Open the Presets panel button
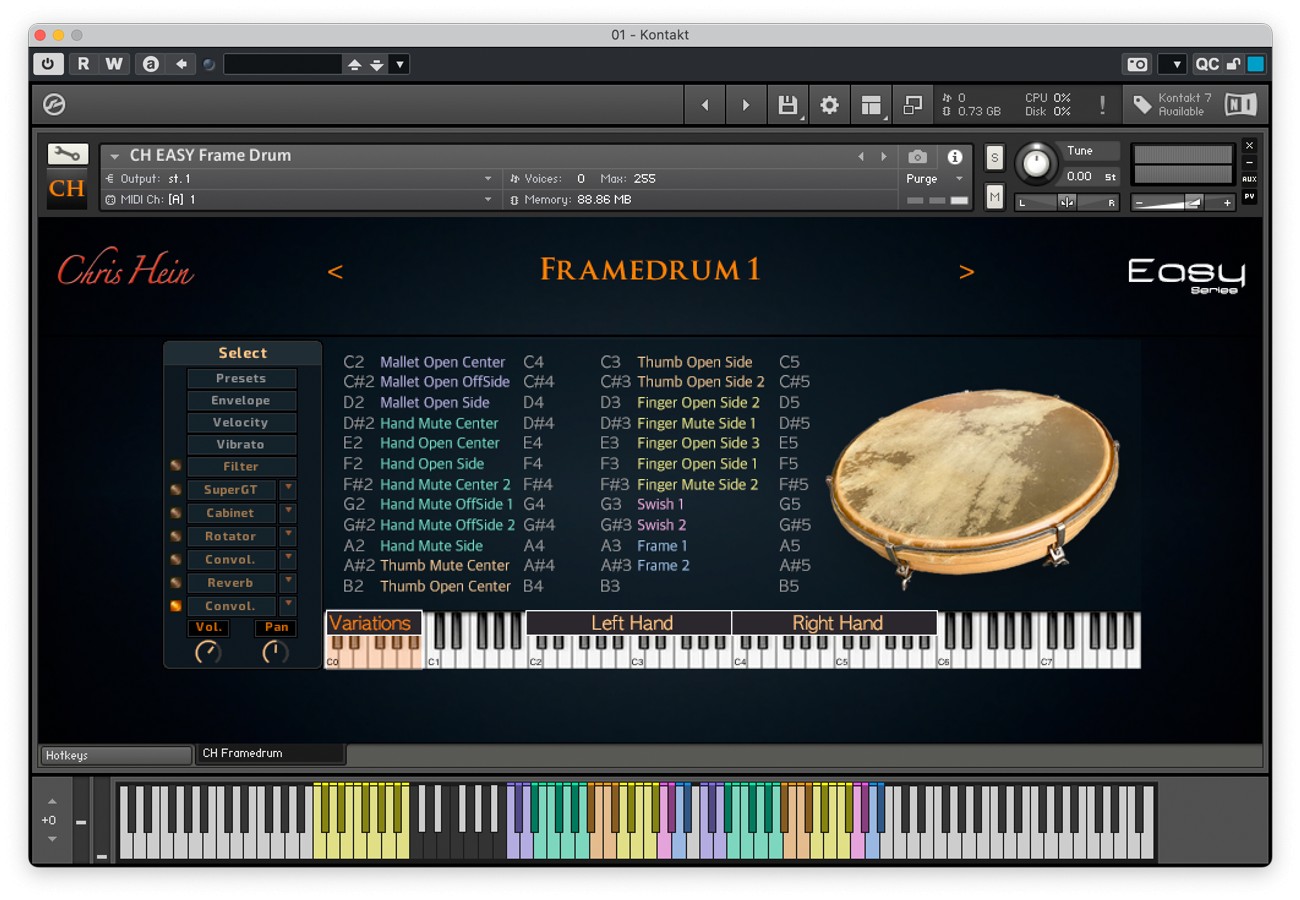The height and width of the screenshot is (900, 1300). coord(240,378)
